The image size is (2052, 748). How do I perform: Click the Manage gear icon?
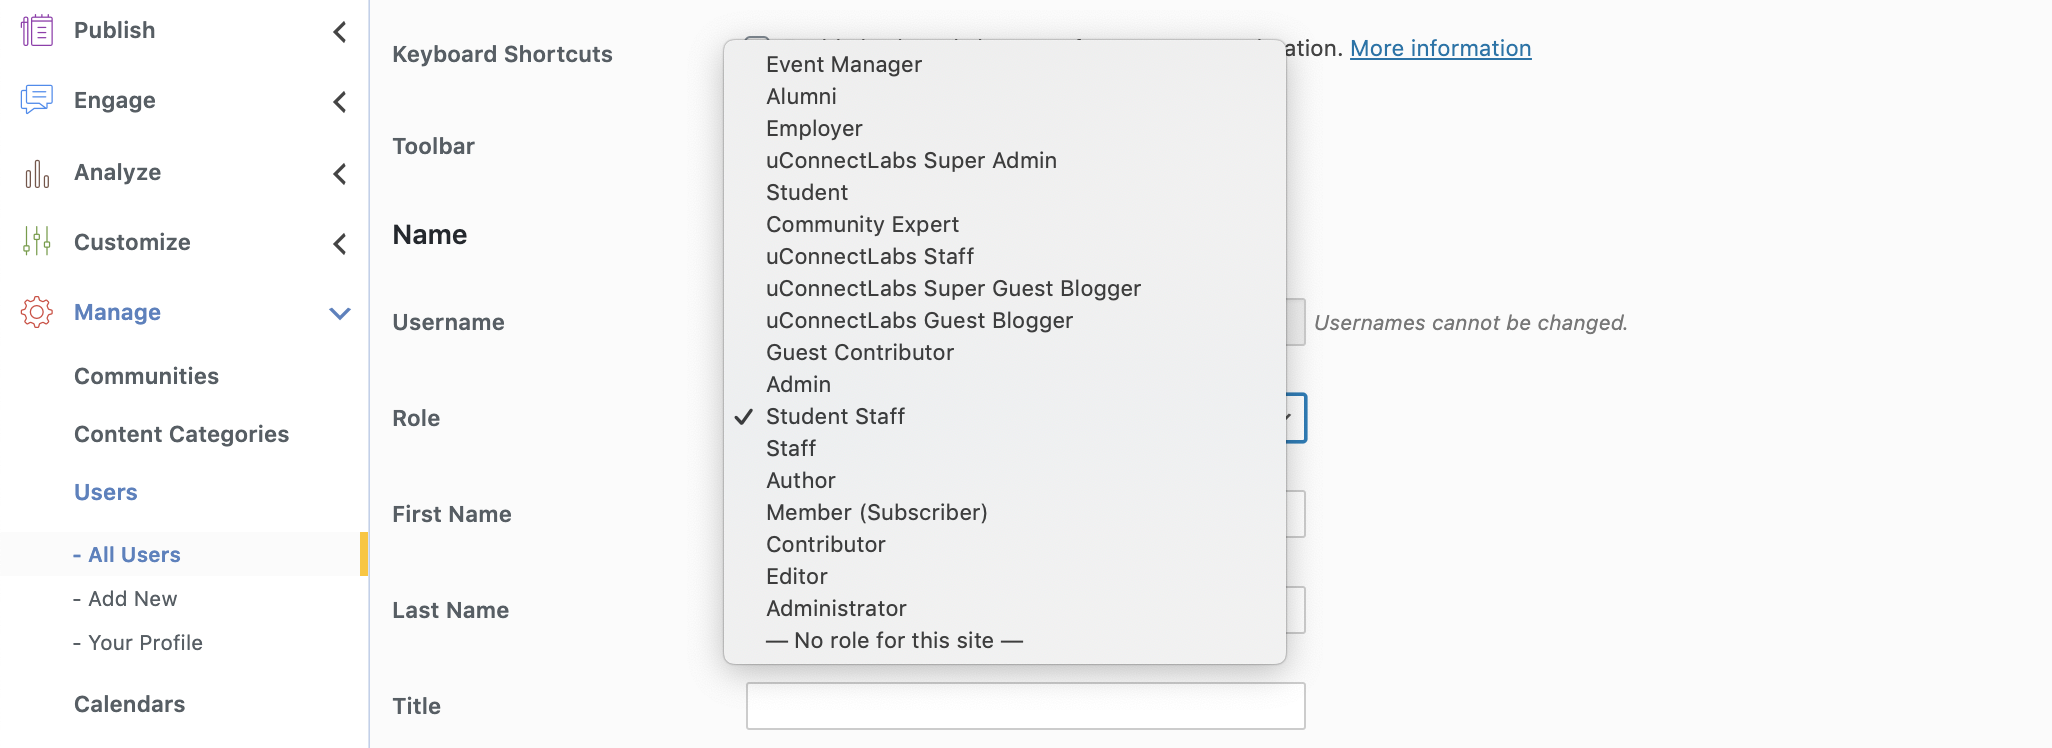point(37,312)
